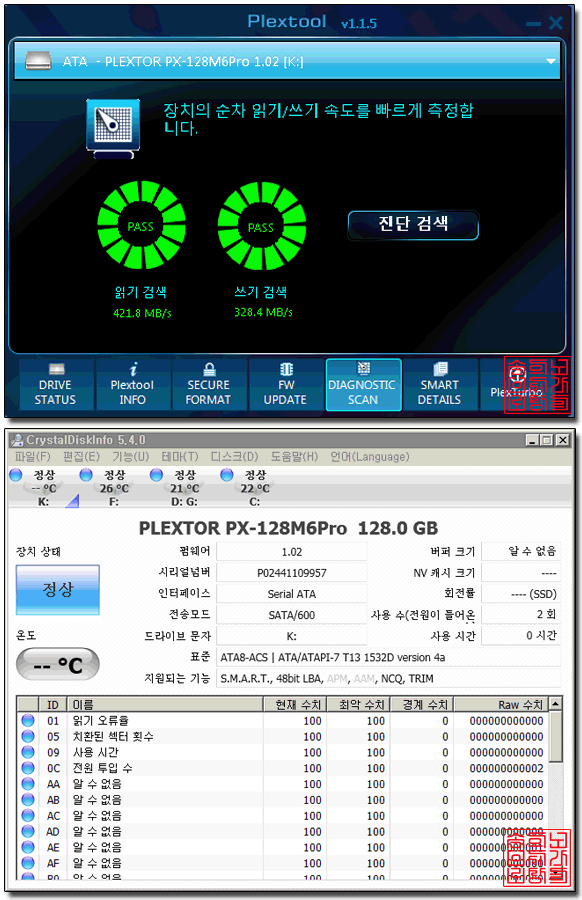Viewport: 582px width, 900px height.
Task: Minimize the Plextool window
Action: tap(533, 24)
